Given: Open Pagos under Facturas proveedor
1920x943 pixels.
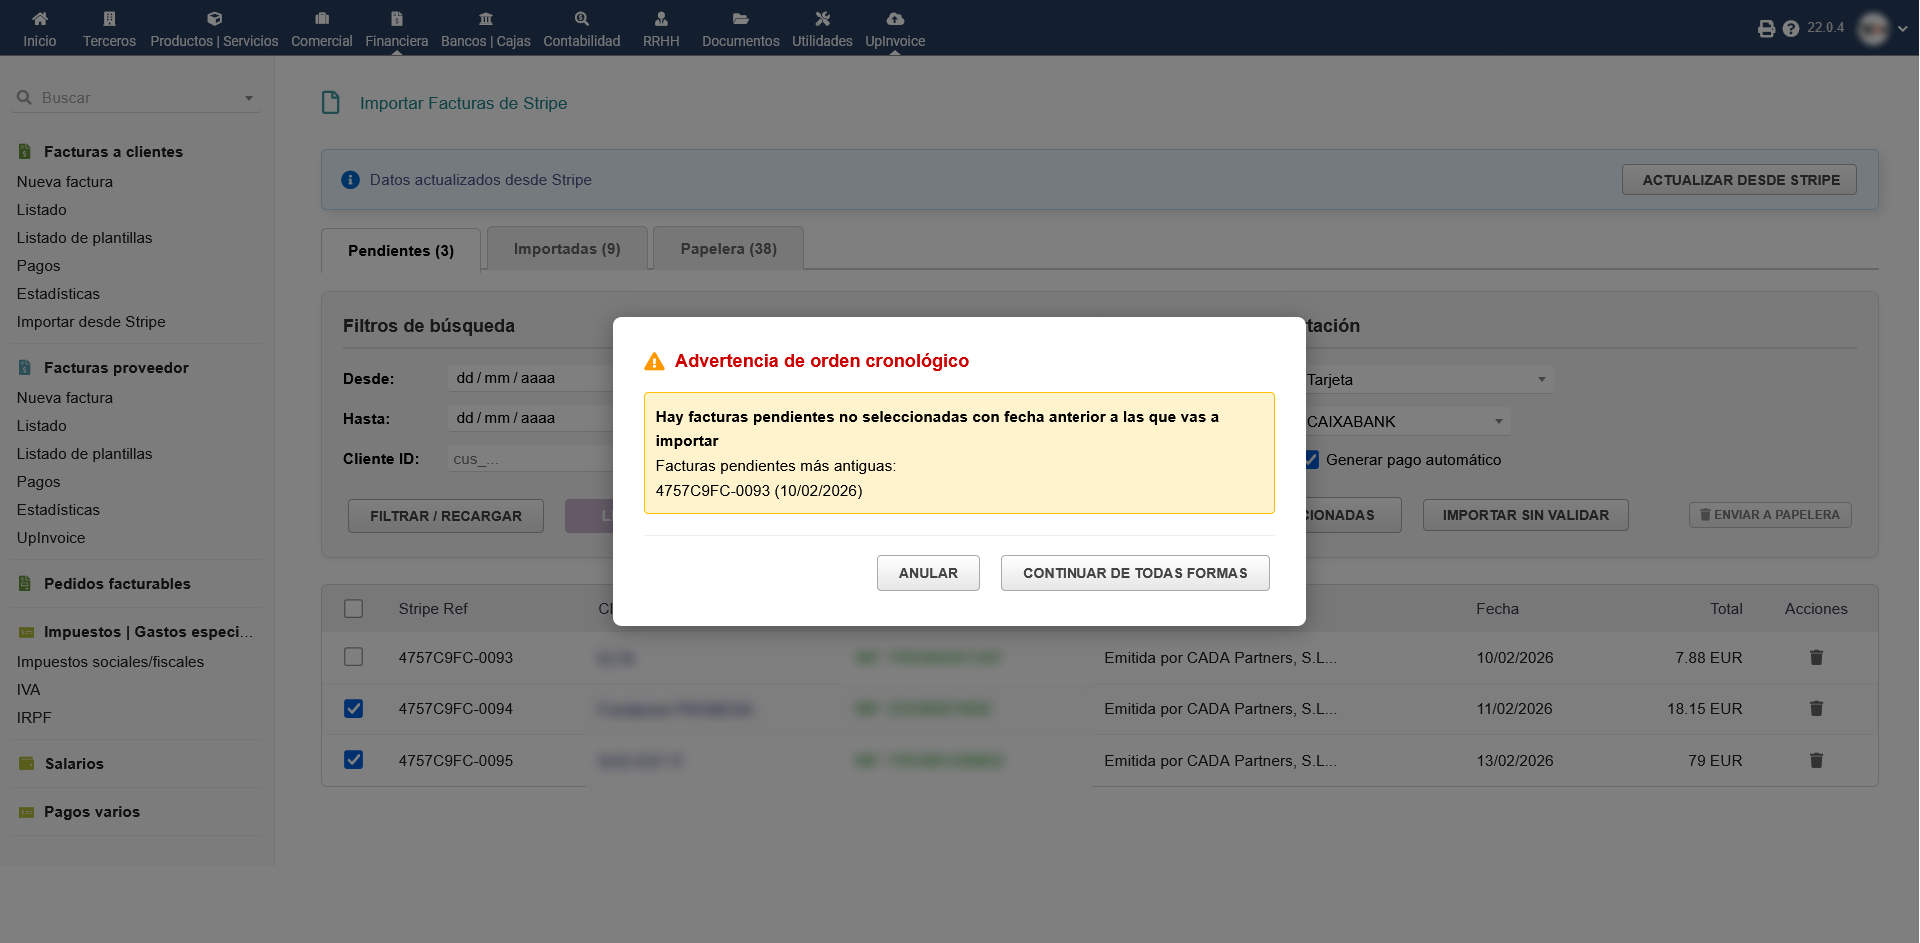Looking at the screenshot, I should pyautogui.click(x=39, y=482).
